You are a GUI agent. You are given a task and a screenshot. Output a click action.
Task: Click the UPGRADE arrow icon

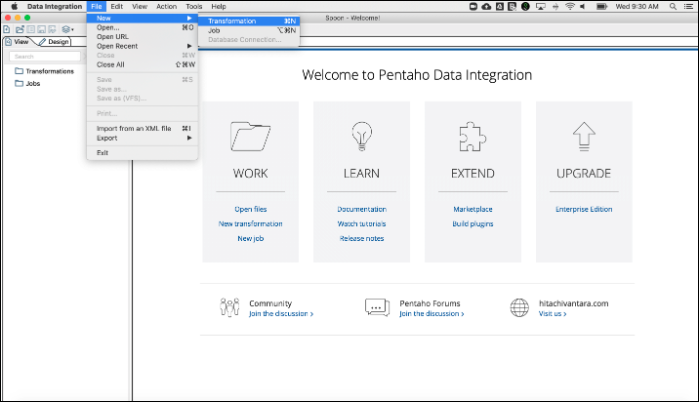click(x=583, y=135)
